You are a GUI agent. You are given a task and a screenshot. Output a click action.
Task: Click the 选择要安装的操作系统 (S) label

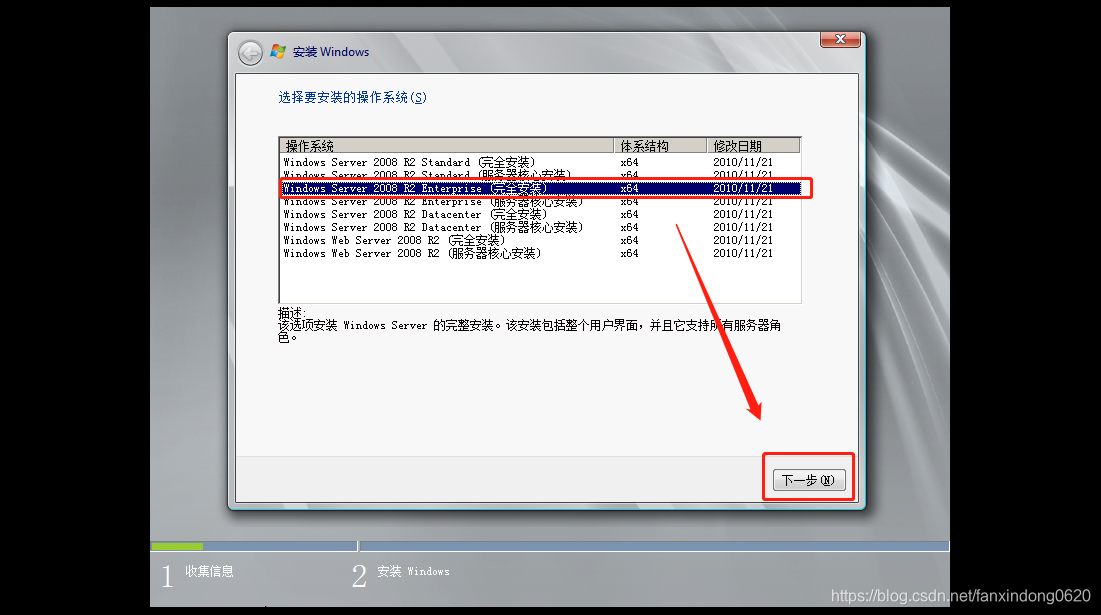tap(352, 98)
